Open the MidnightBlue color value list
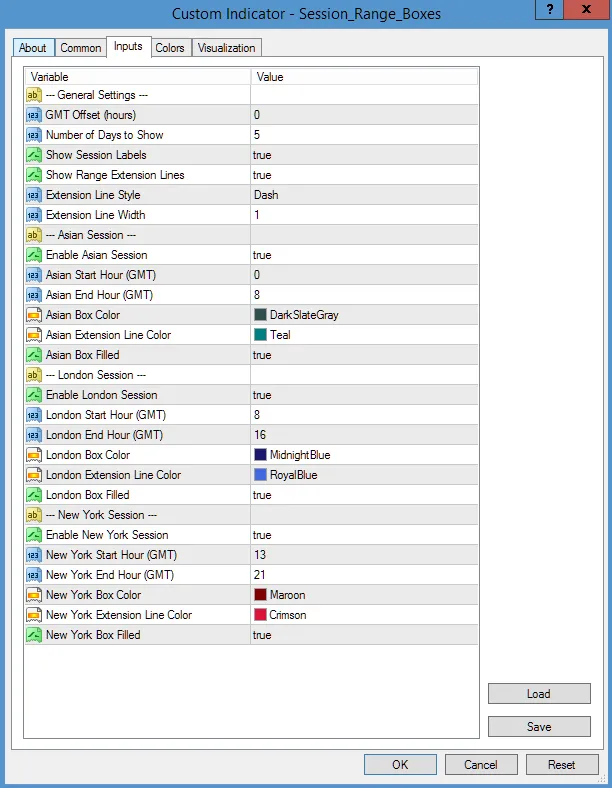612x788 pixels. click(364, 455)
